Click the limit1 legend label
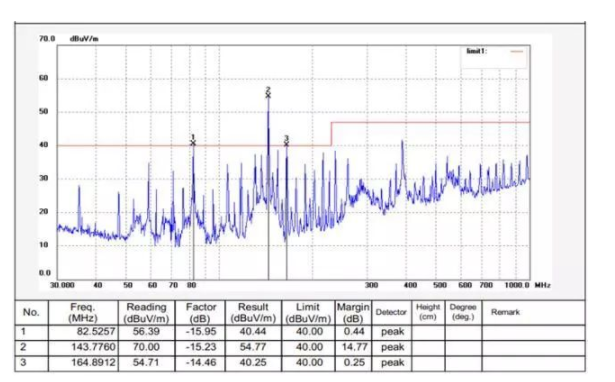Image resolution: width=615 pixels, height=382 pixels. 477,51
